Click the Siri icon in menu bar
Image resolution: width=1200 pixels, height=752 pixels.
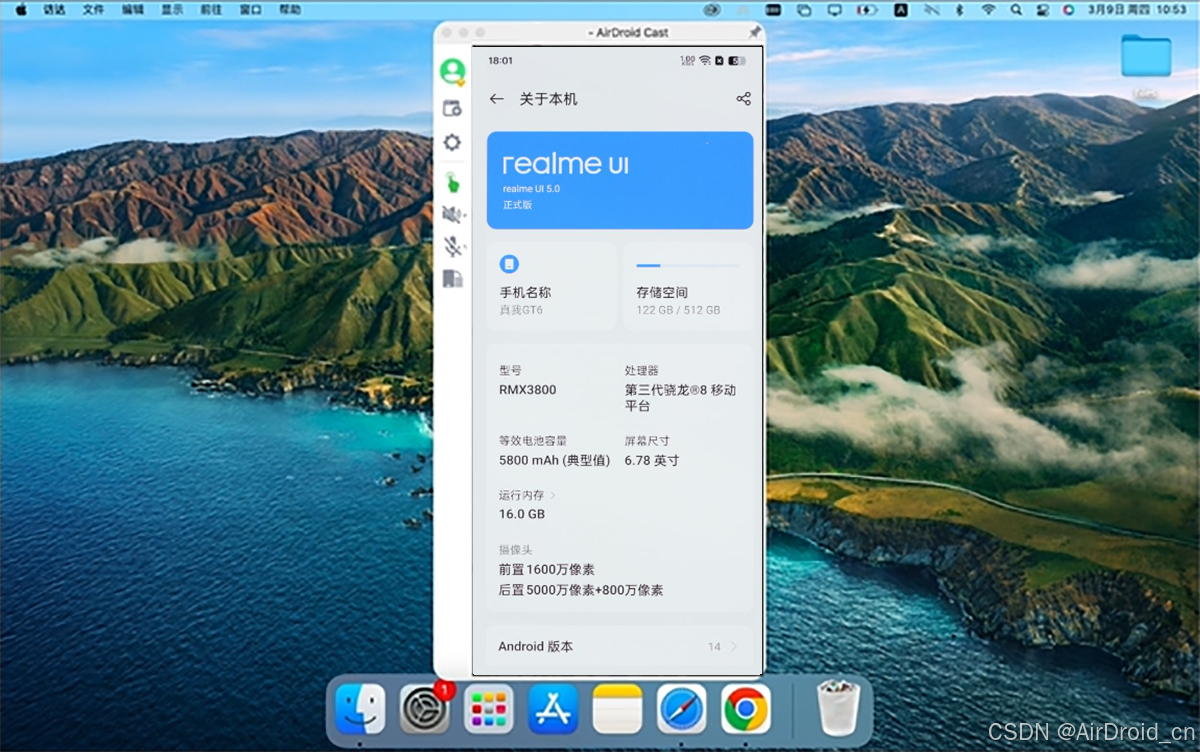click(1068, 9)
